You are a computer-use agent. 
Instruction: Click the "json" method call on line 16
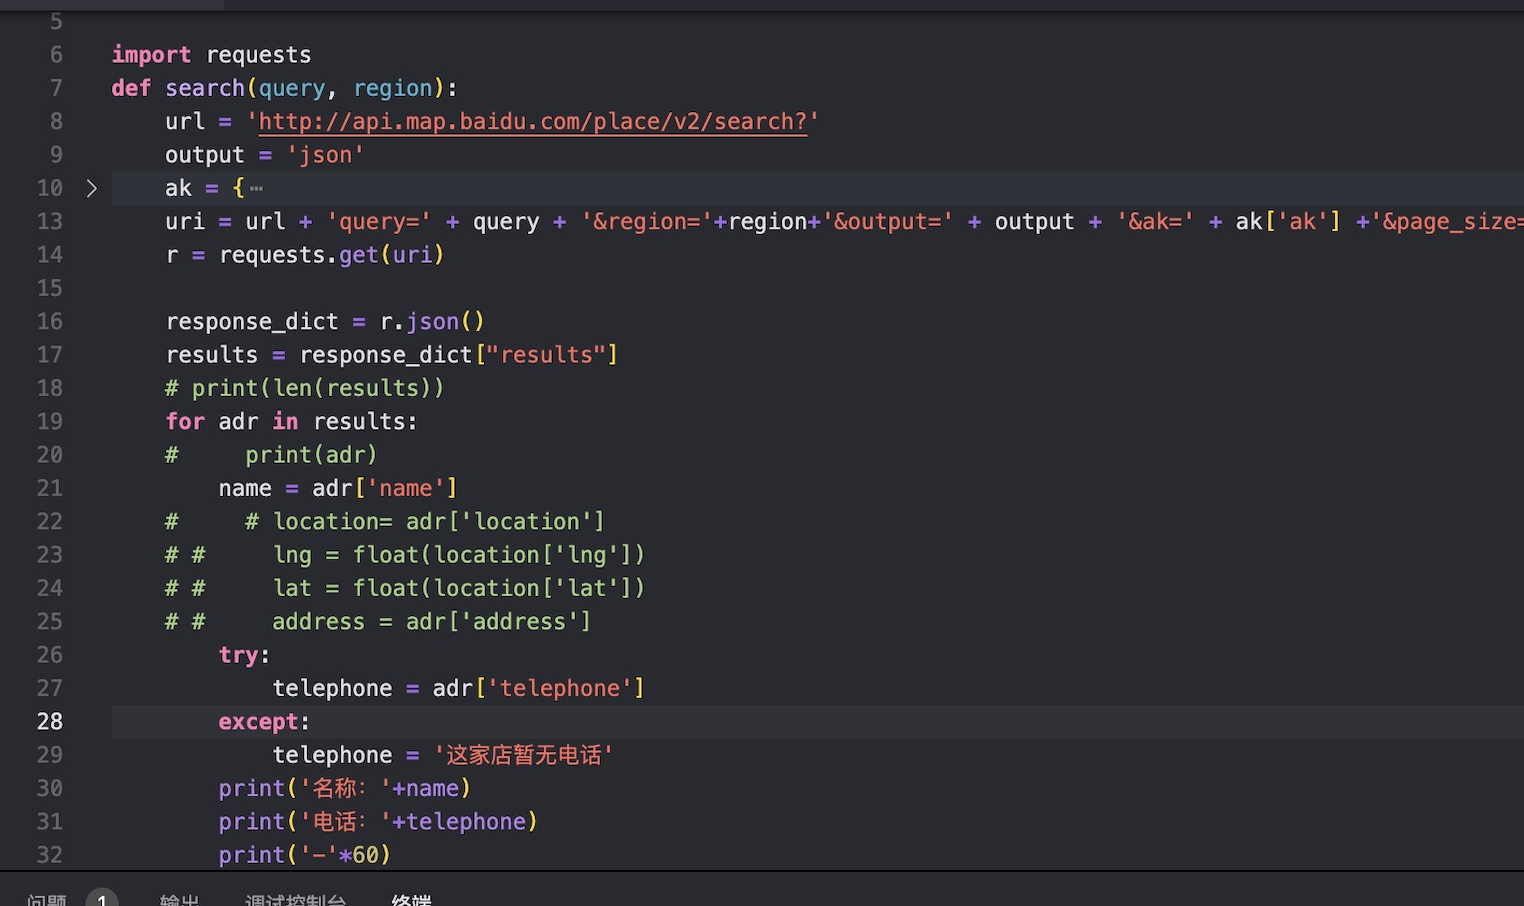[433, 321]
